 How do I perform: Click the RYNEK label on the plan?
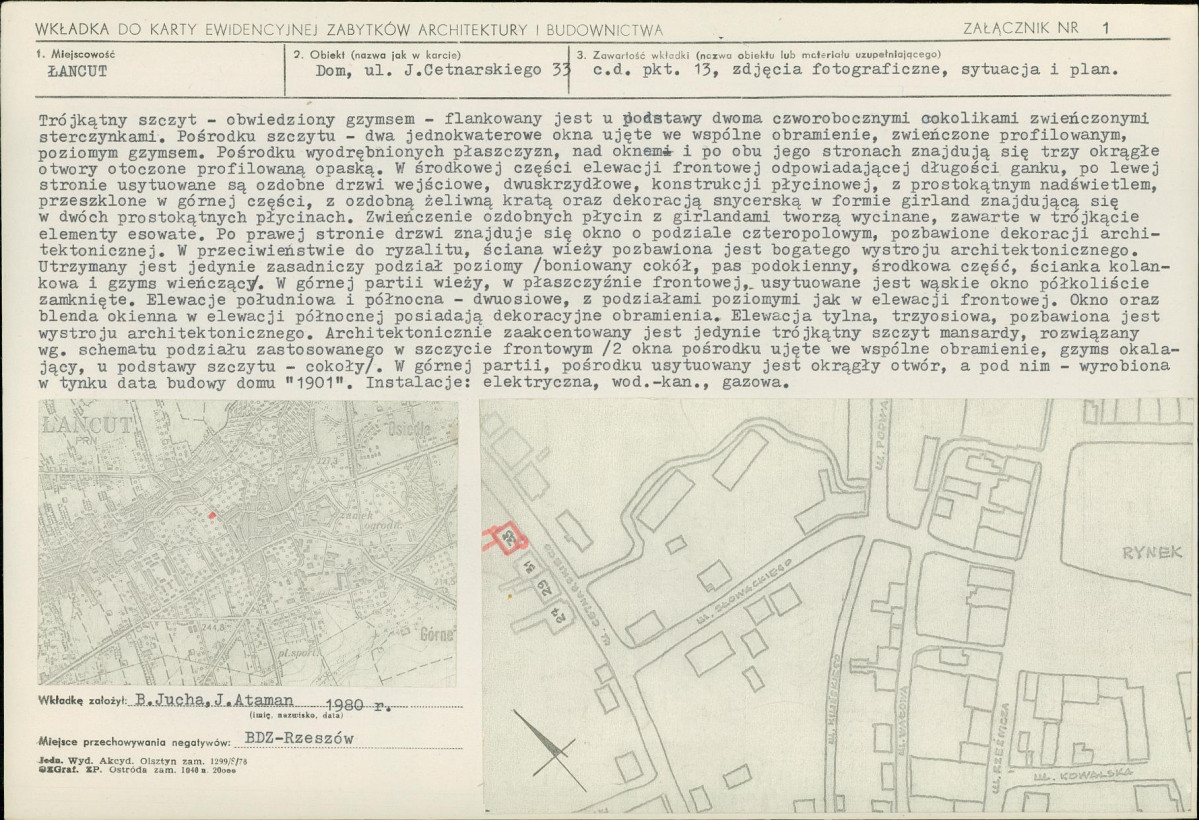tap(1152, 552)
